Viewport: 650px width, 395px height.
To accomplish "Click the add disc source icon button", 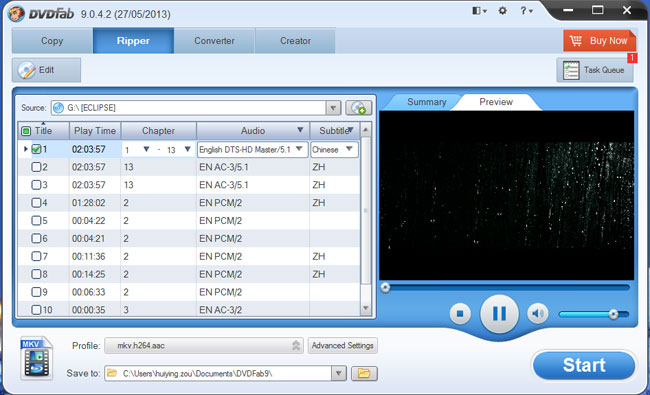I will [359, 108].
